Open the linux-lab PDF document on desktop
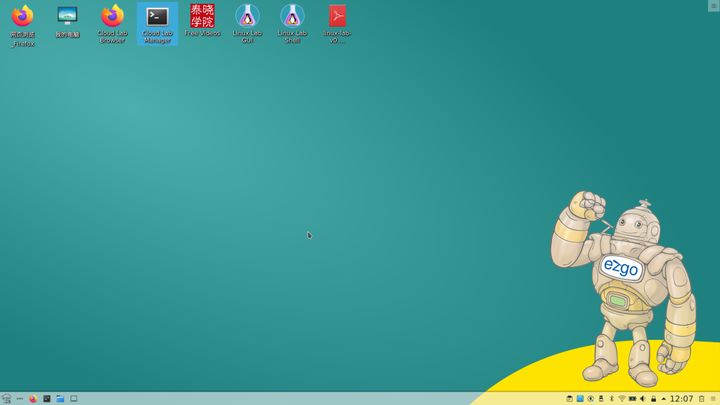The image size is (720, 405). click(x=338, y=24)
